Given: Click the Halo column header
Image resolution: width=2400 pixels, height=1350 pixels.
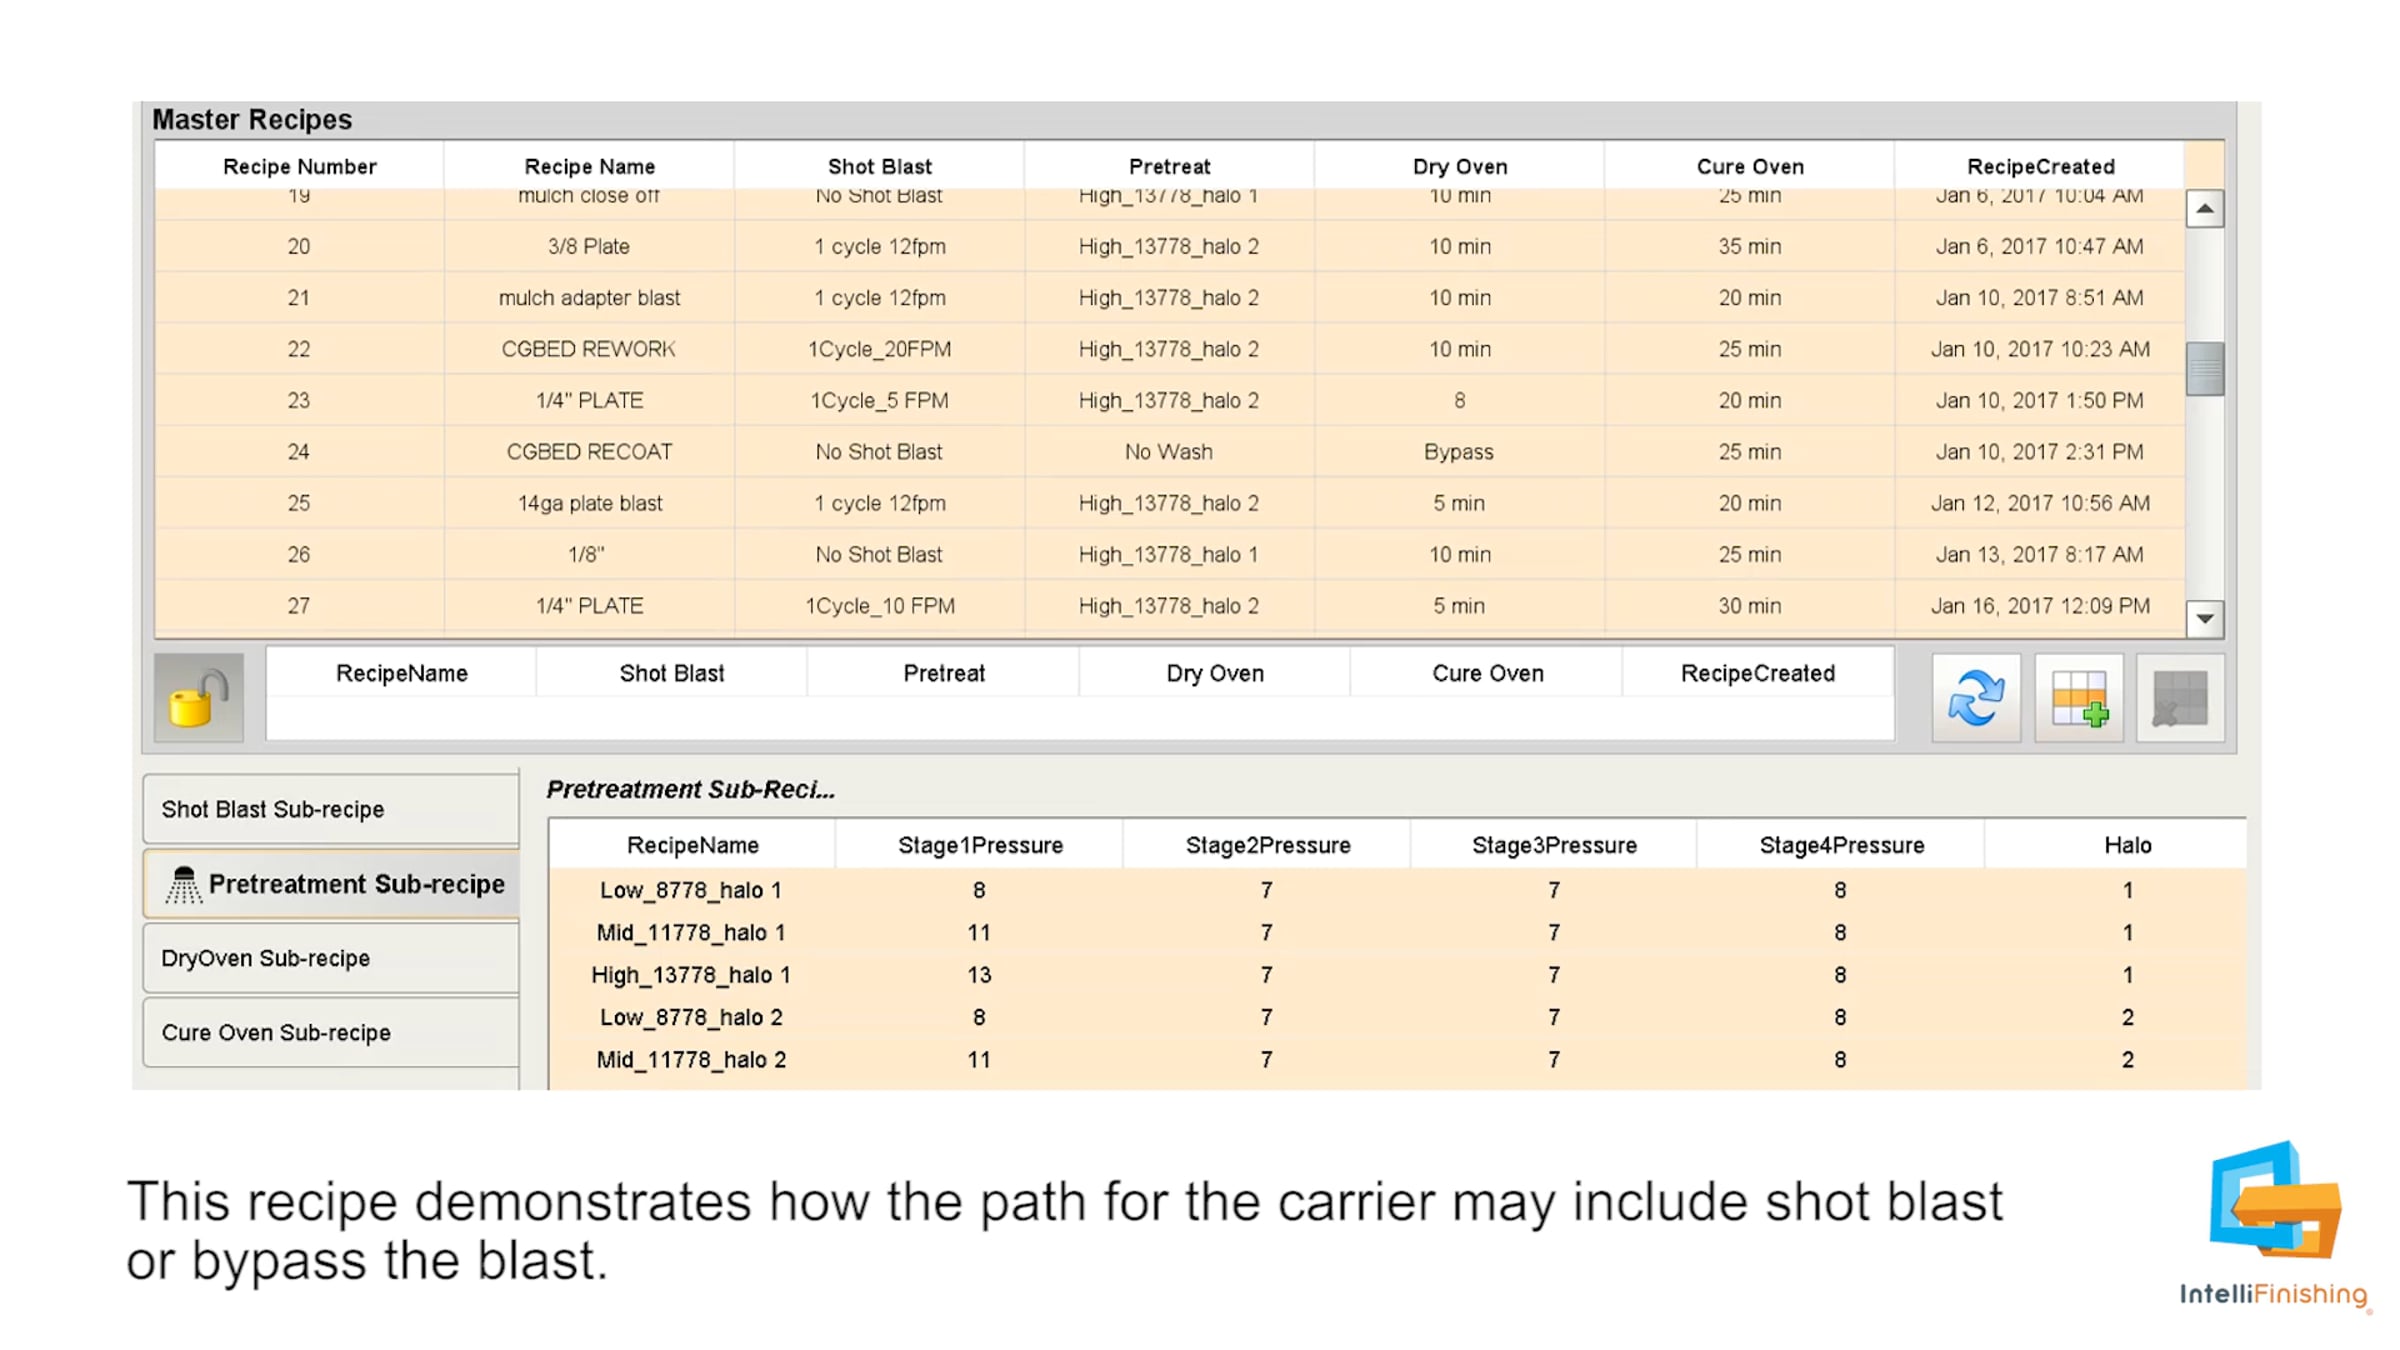Looking at the screenshot, I should coord(2126,845).
